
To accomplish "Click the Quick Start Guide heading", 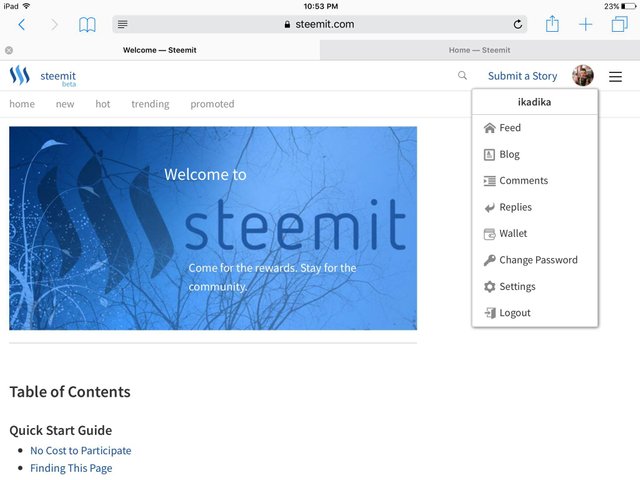I will point(60,430).
